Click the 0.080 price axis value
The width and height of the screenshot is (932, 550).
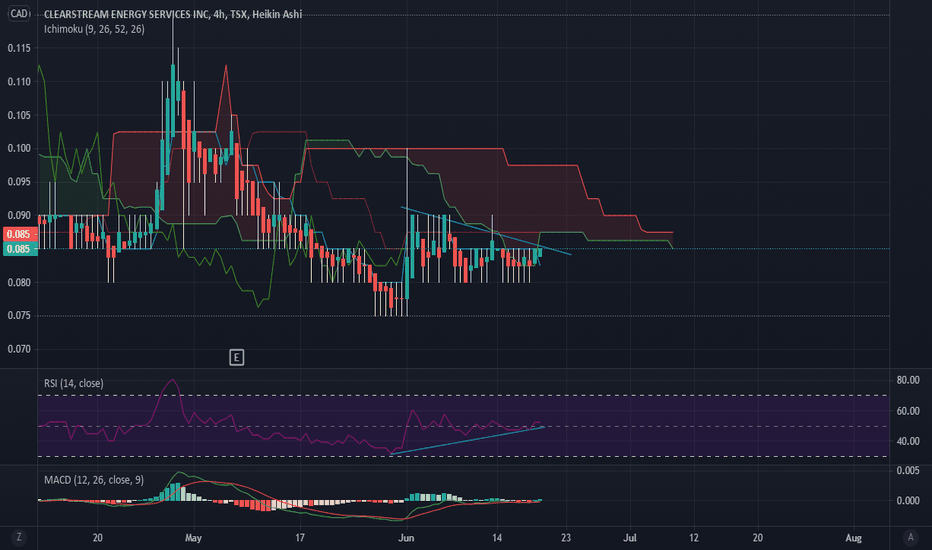click(19, 282)
